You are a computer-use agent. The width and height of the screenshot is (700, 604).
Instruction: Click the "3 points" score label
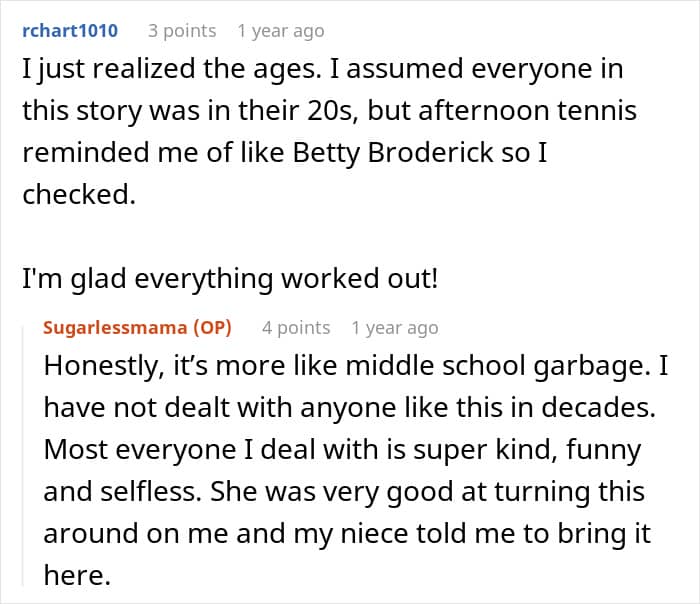coord(182,31)
